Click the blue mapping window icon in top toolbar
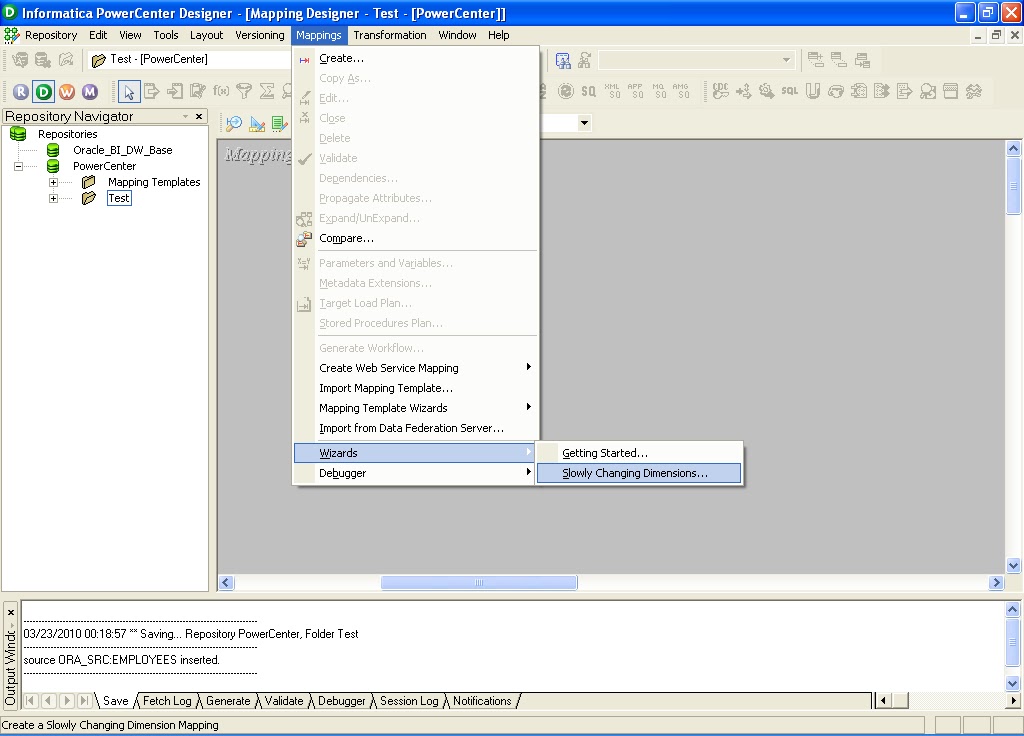 tap(562, 61)
